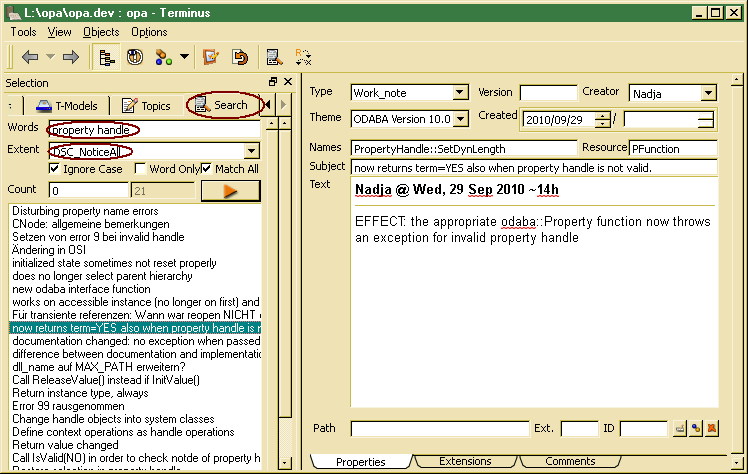Uncheck the Ignore Case checkbox

click(55, 169)
